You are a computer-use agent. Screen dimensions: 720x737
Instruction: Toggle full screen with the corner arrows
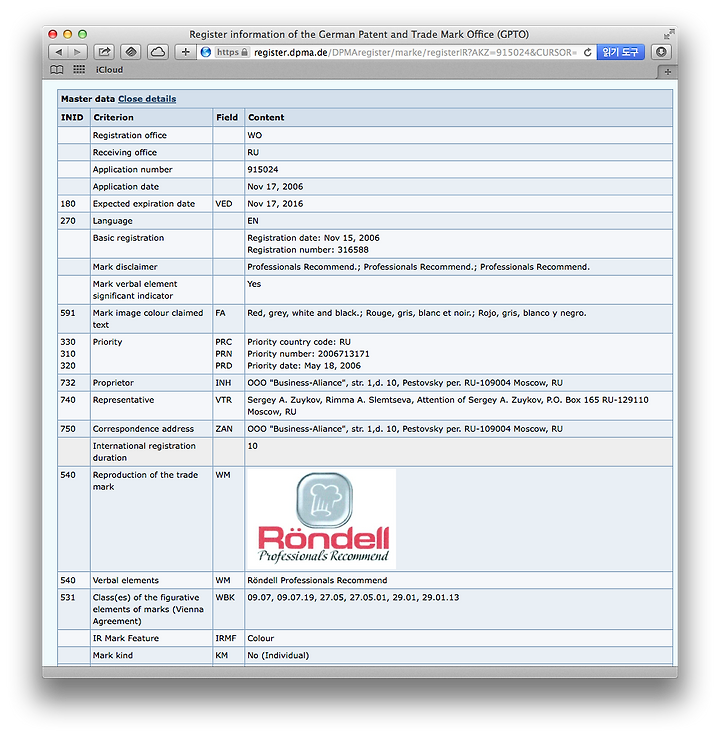(x=669, y=34)
